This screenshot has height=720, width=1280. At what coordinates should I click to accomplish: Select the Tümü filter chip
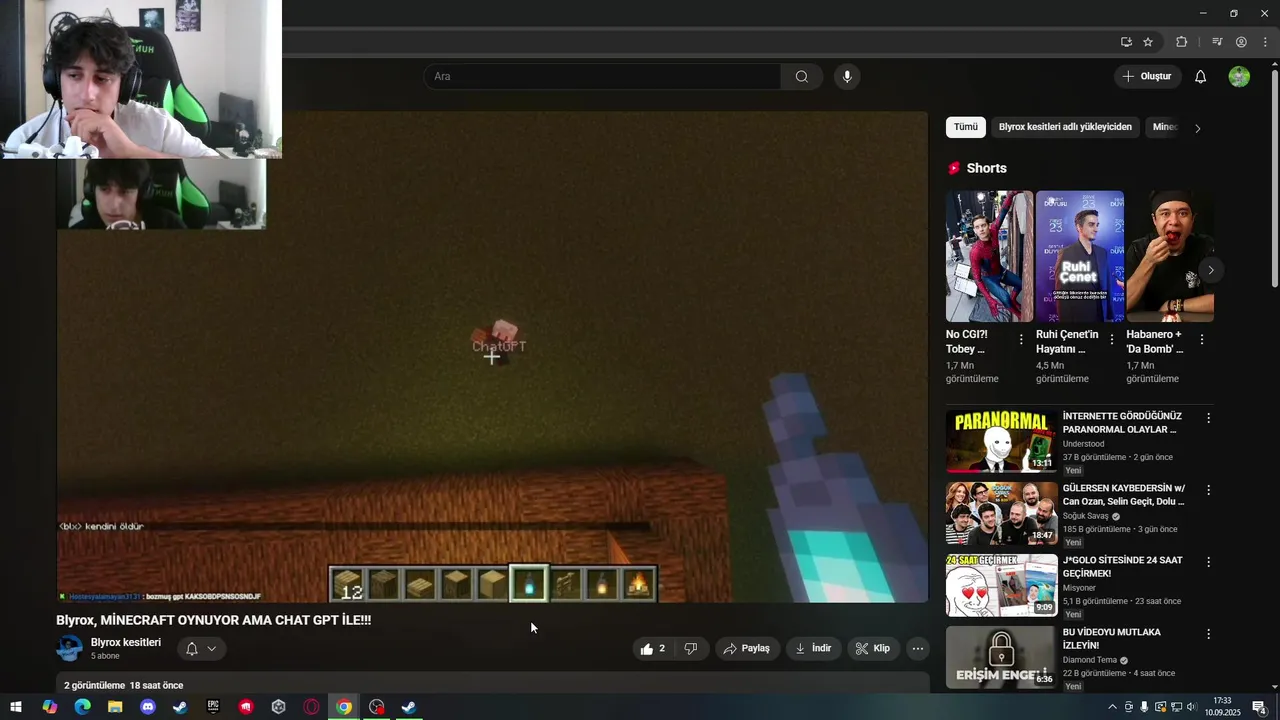point(966,127)
